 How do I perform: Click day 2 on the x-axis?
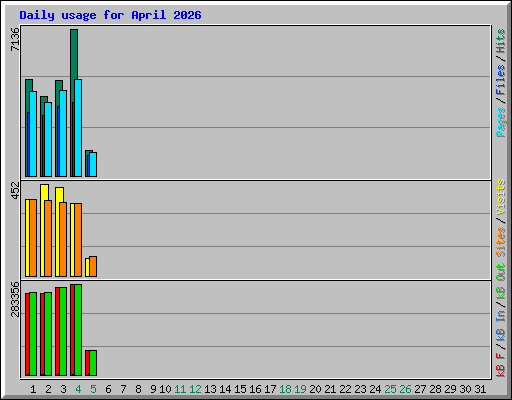48,389
